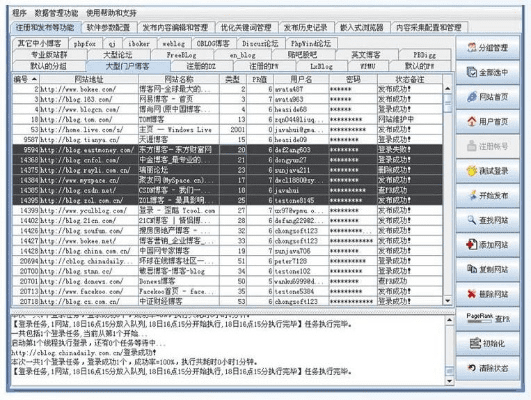Click the site table scroll-down arrow
Screen dimensions: 531x400
coord(447,300)
